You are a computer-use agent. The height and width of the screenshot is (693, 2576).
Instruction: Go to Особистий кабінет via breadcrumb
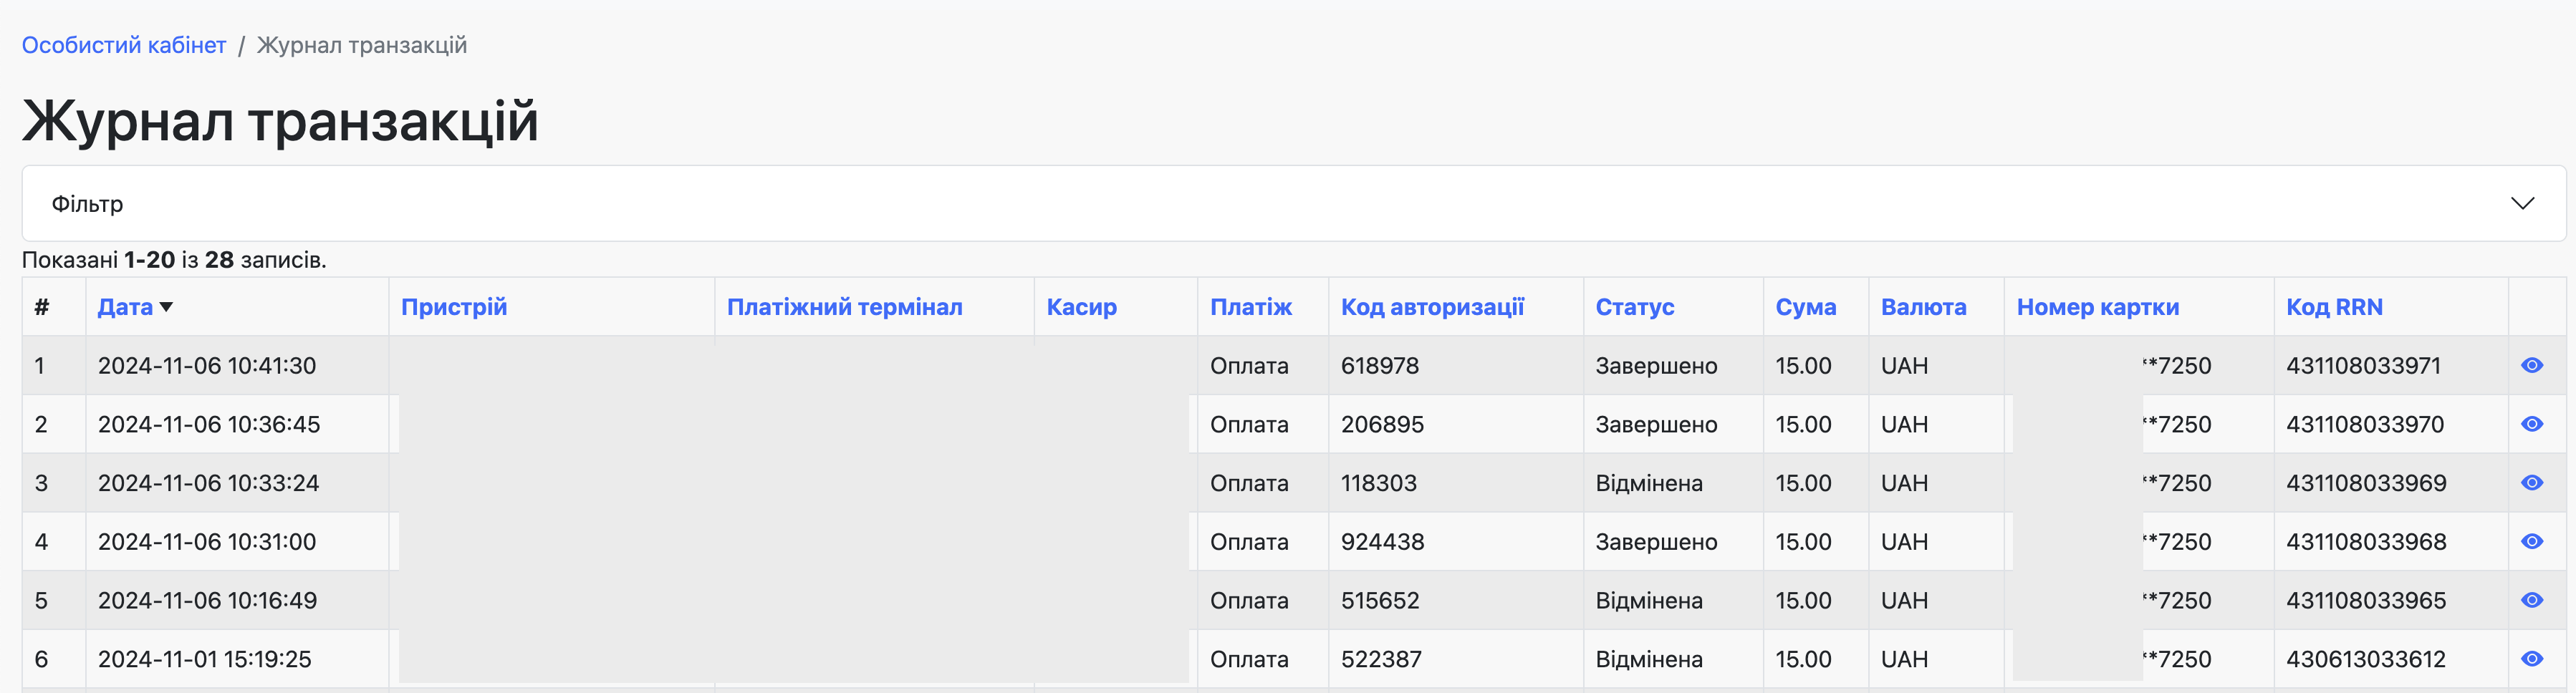coord(123,44)
